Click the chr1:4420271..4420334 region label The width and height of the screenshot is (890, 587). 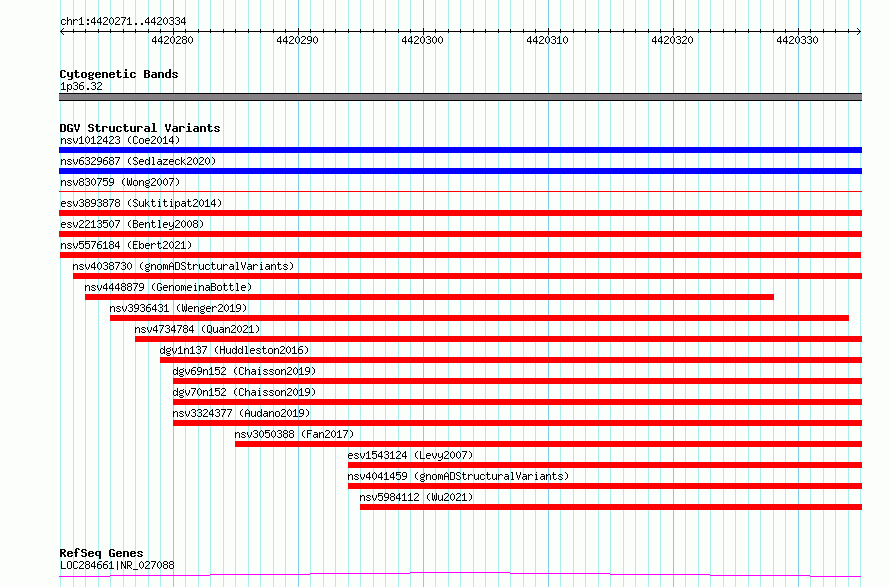click(123, 21)
